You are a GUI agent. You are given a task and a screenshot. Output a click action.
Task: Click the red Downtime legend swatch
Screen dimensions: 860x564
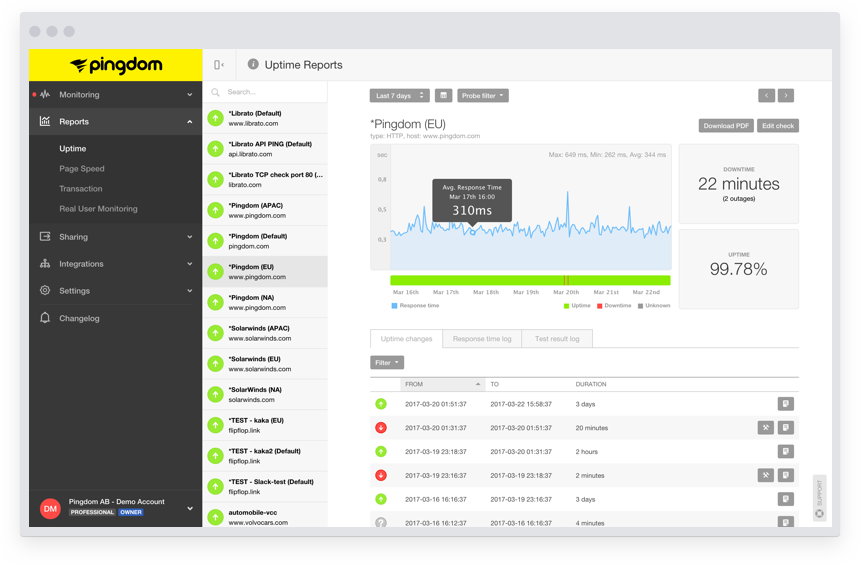click(x=599, y=306)
